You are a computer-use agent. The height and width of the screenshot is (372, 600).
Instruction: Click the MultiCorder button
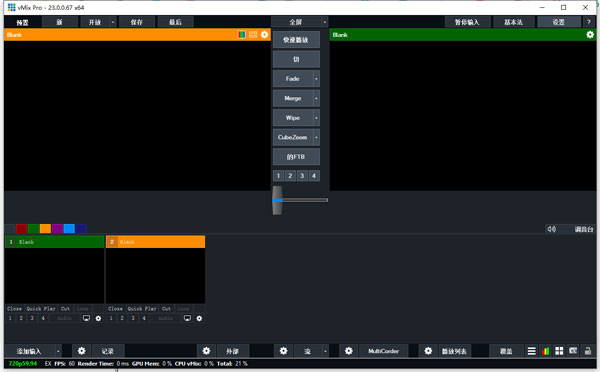pyautogui.click(x=383, y=351)
